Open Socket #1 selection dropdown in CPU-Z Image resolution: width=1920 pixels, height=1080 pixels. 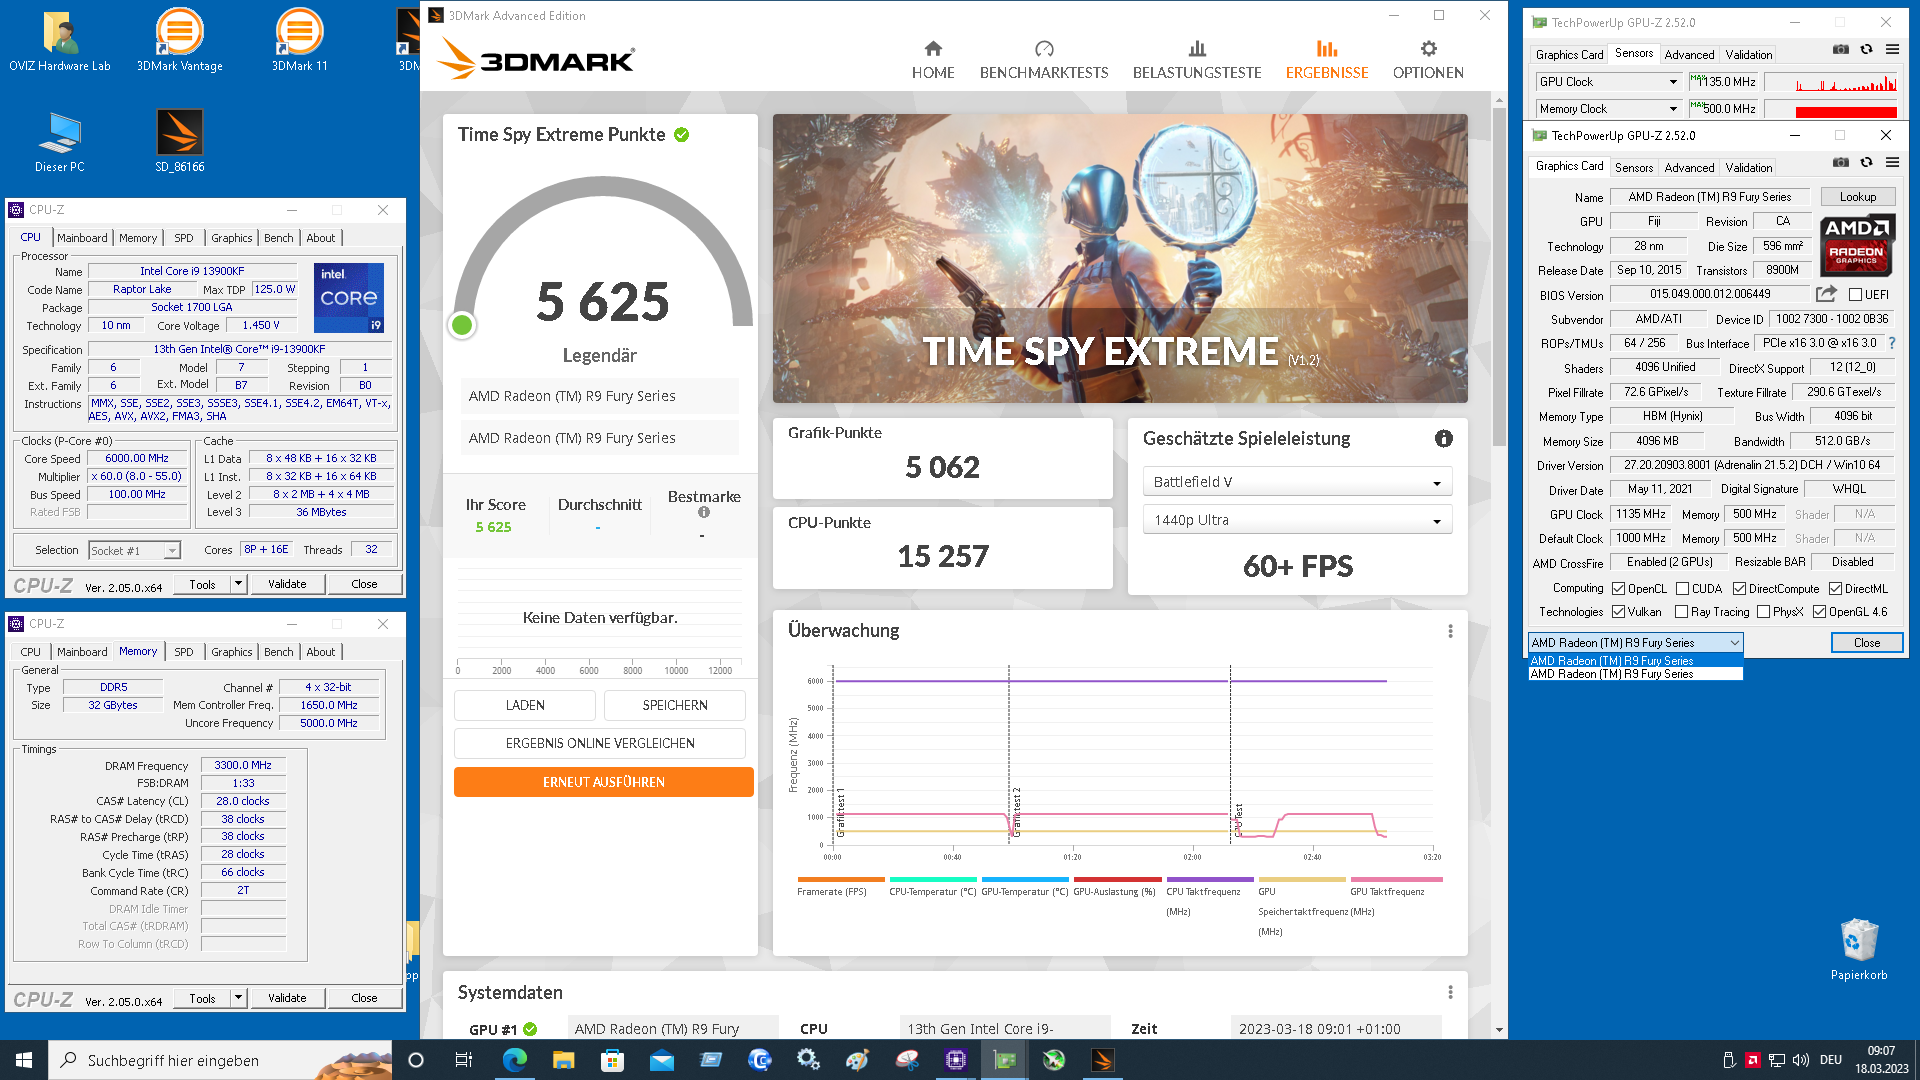pos(134,550)
